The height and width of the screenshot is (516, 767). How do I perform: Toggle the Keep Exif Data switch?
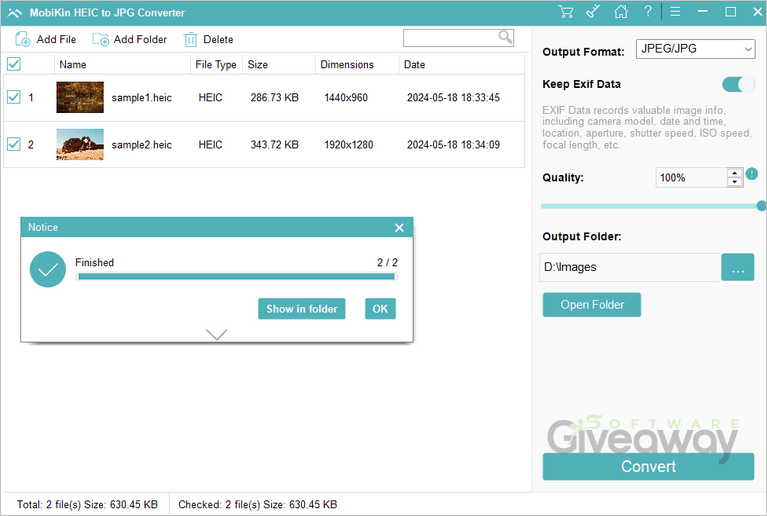[739, 84]
